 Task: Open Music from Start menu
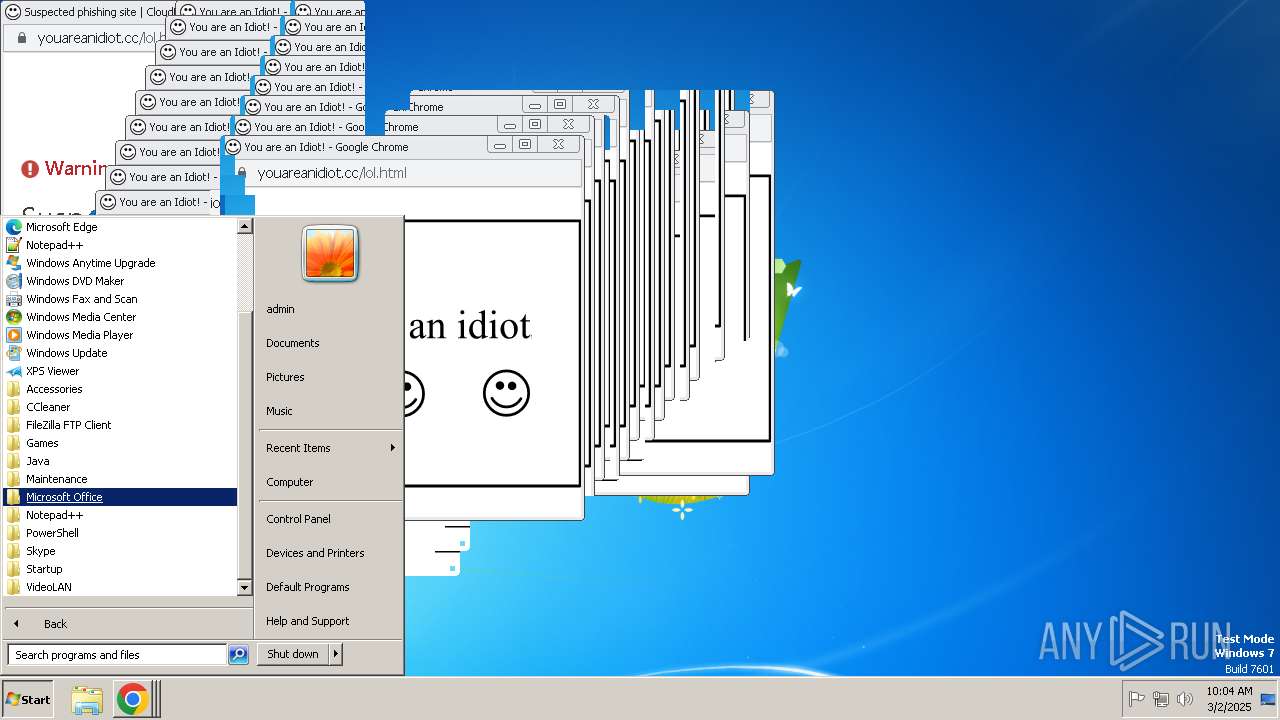(x=329, y=411)
